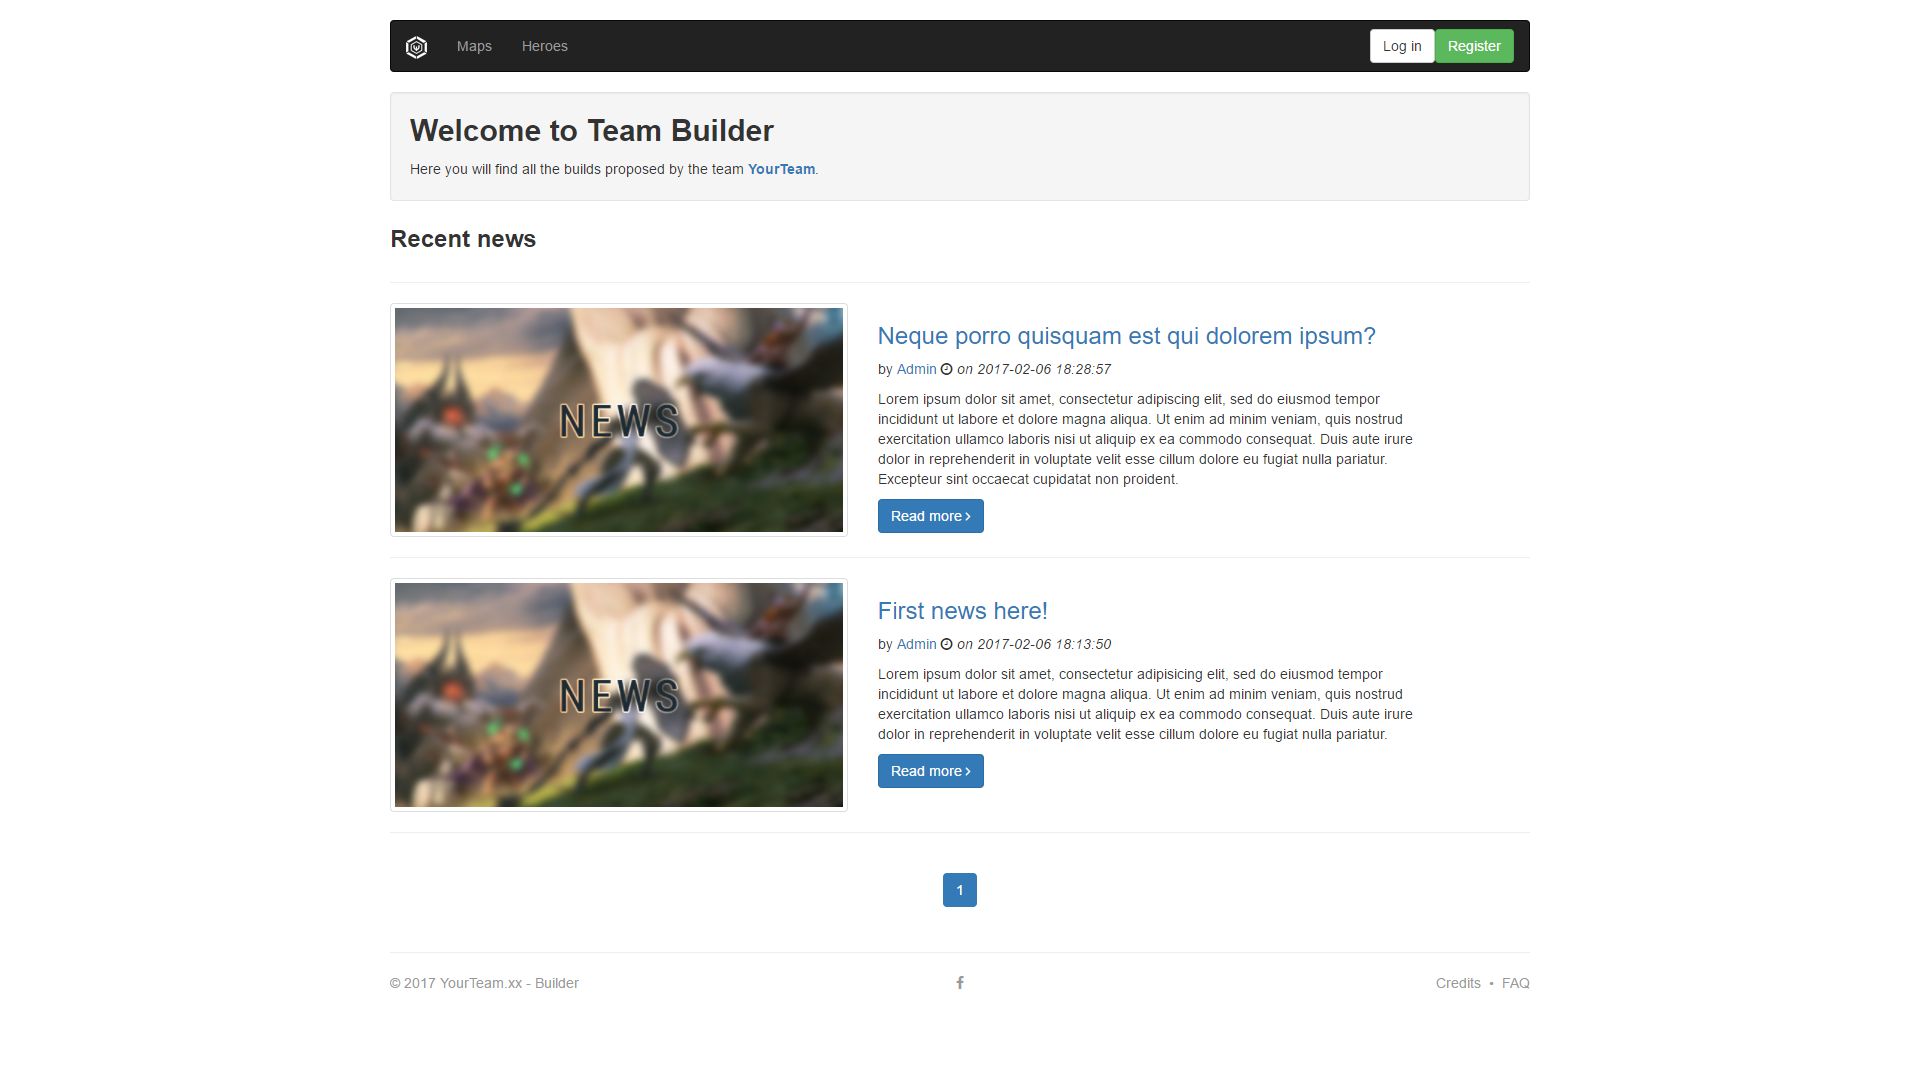1920x1080 pixels.
Task: Open the Credits footer link
Action: tap(1457, 983)
